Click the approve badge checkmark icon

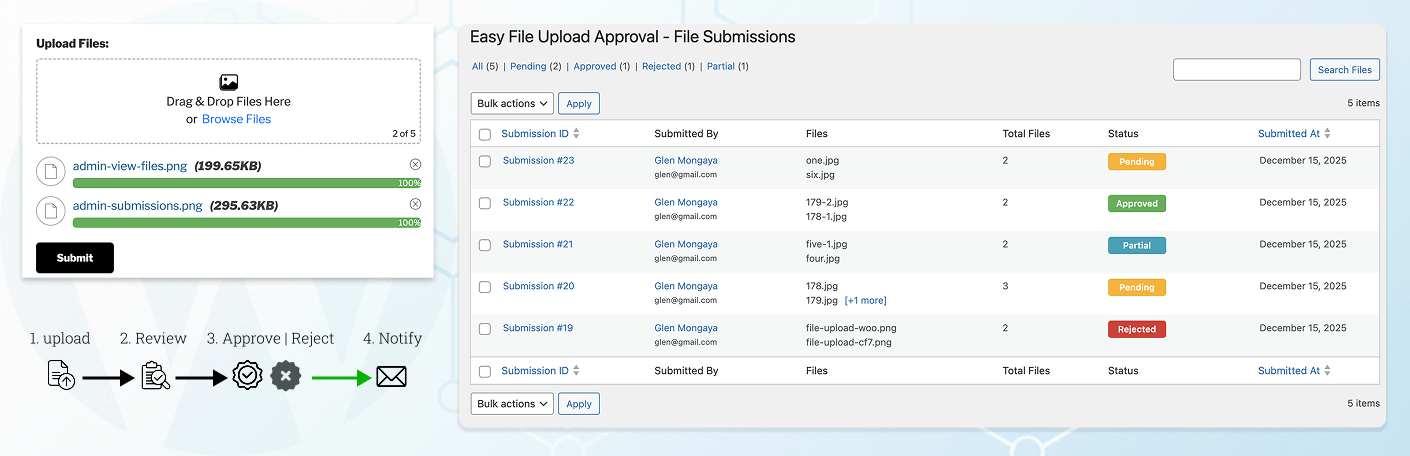247,376
